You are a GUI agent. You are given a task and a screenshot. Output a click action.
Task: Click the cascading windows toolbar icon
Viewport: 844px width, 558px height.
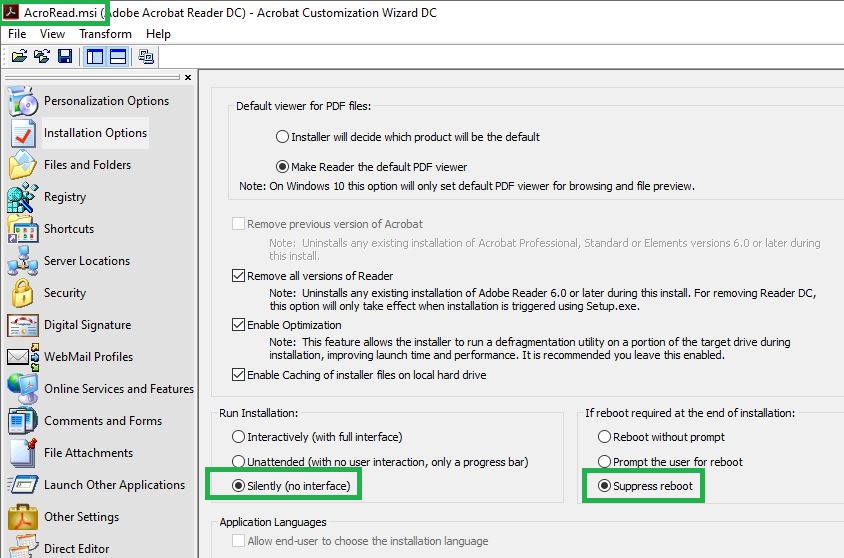146,56
